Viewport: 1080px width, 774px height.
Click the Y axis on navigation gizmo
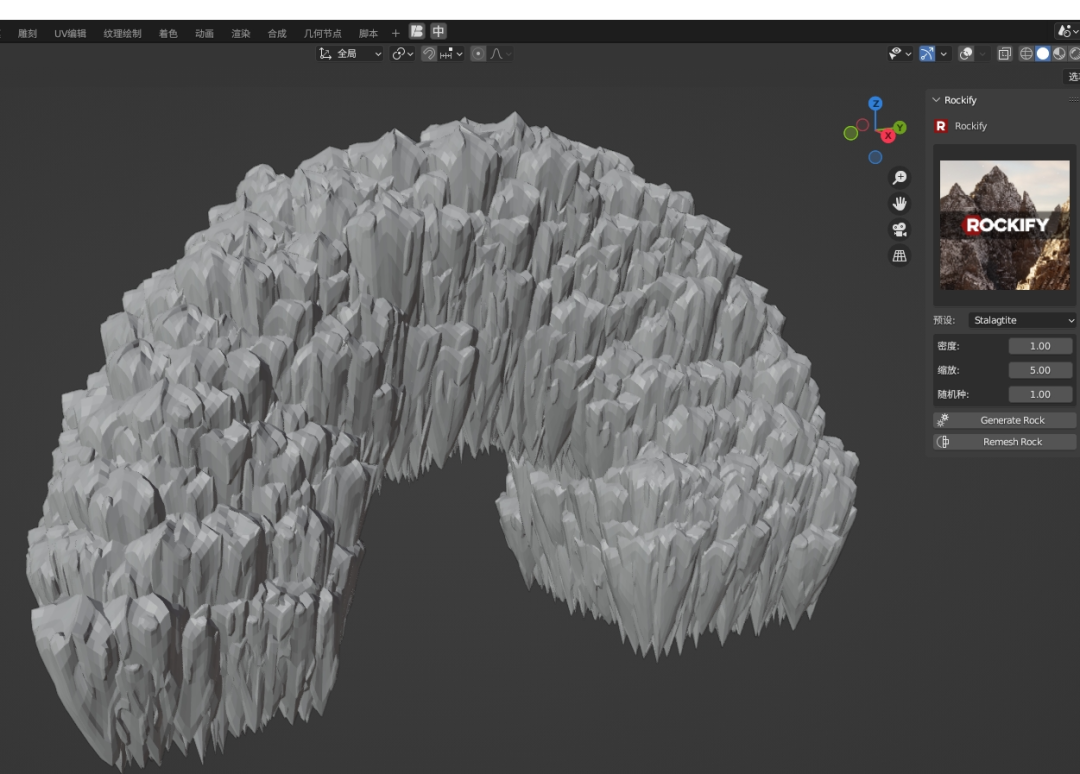pyautogui.click(x=900, y=127)
